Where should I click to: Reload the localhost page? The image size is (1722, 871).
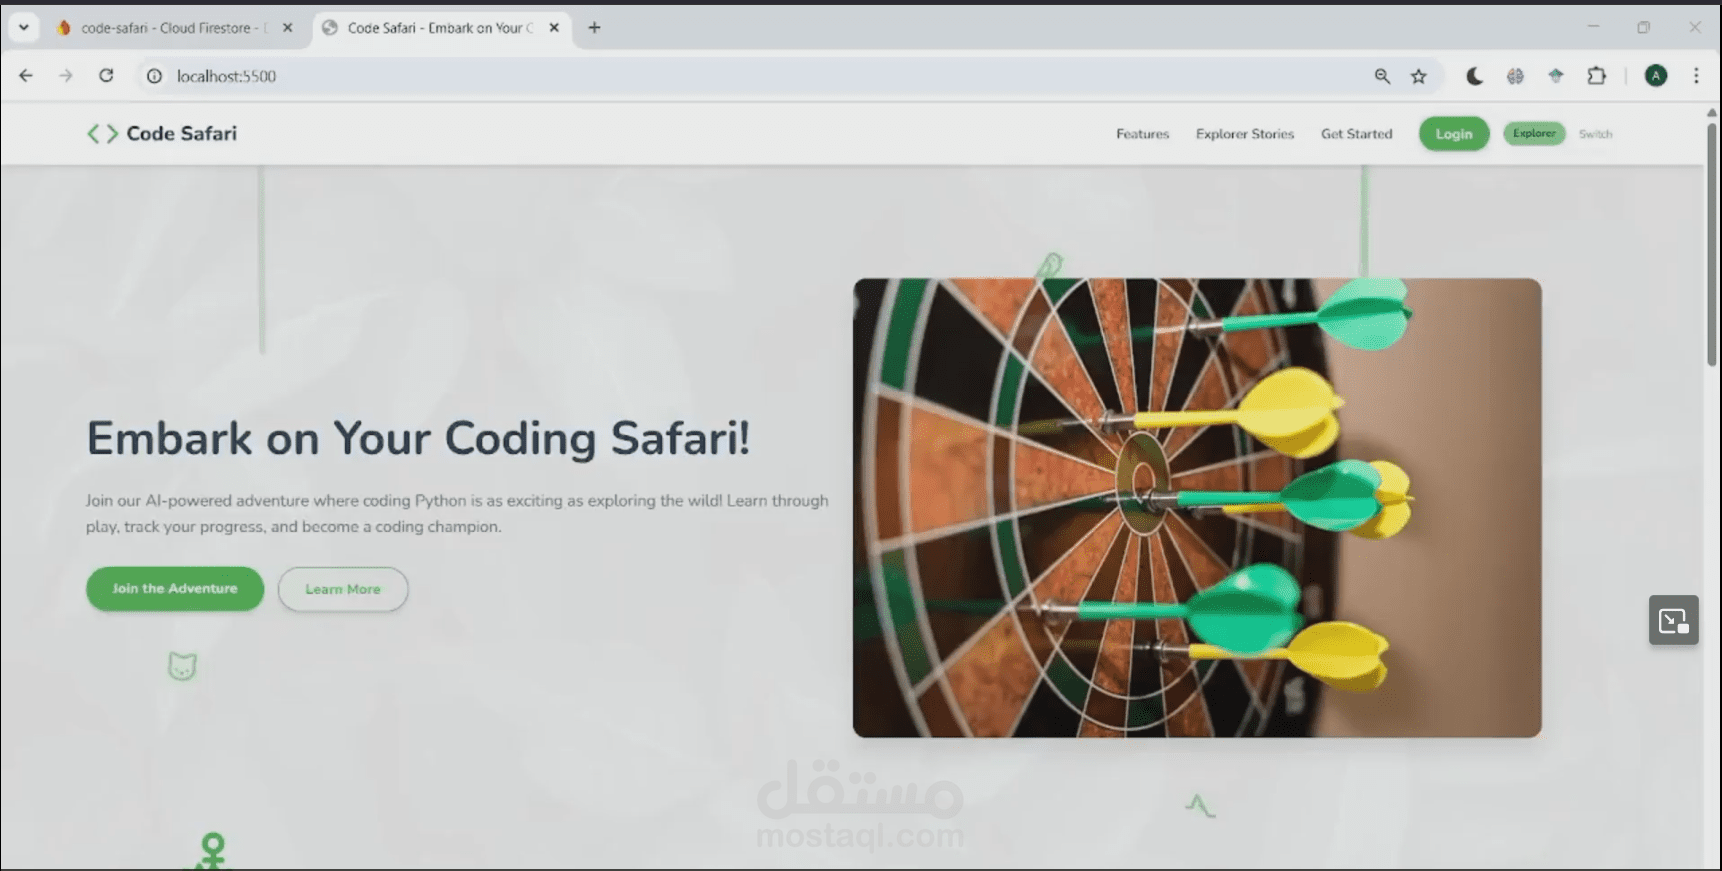click(x=106, y=76)
